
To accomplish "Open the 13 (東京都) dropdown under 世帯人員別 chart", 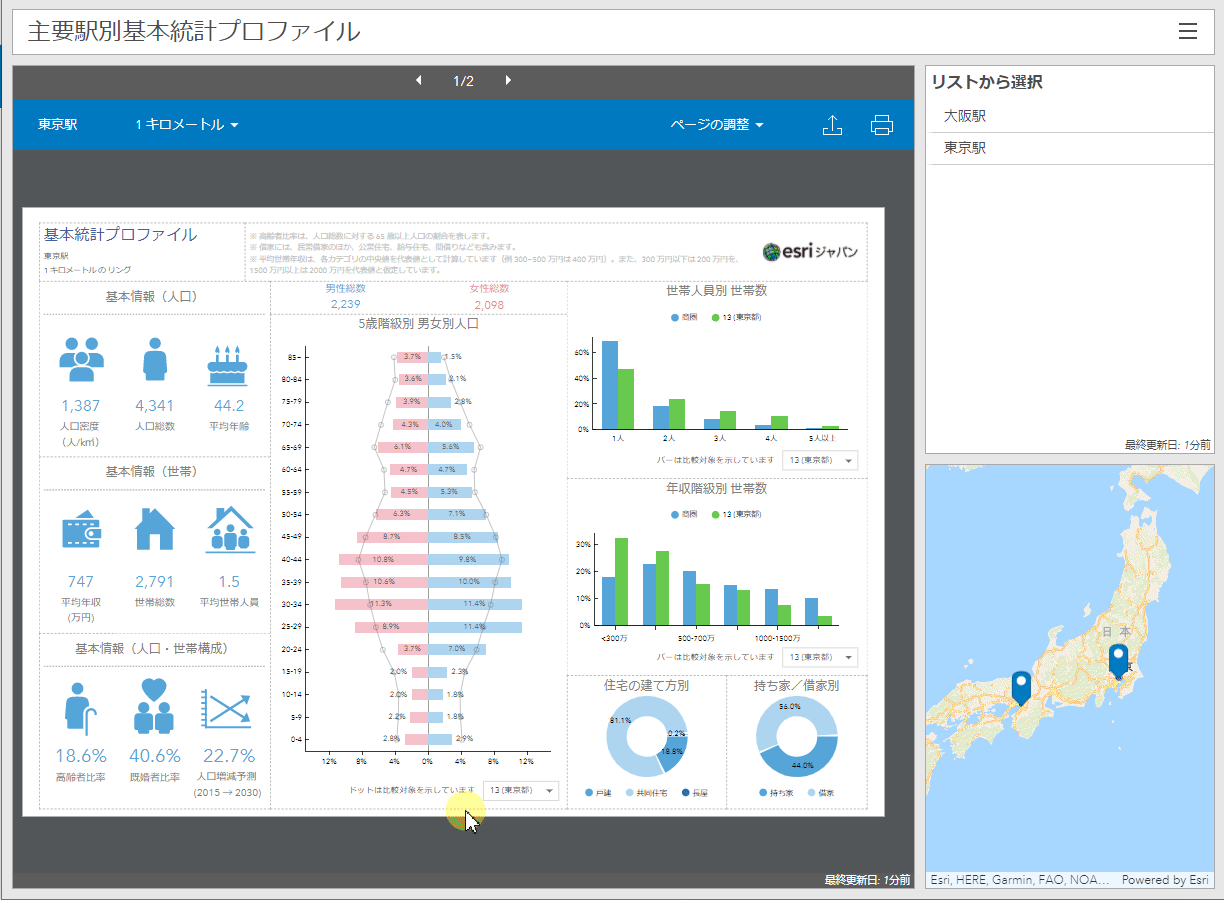I will pyautogui.click(x=820, y=460).
